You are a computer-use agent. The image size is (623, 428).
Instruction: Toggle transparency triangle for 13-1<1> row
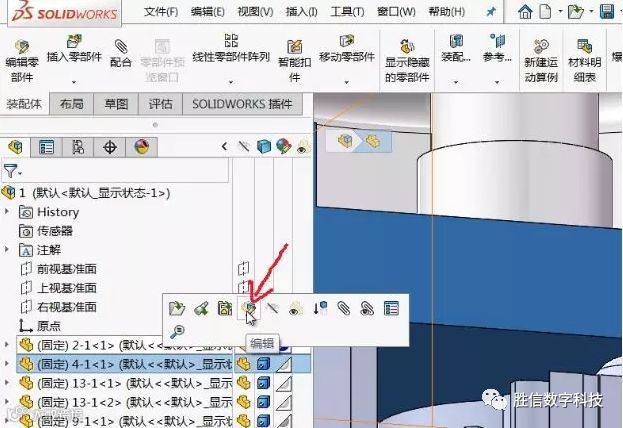284,383
